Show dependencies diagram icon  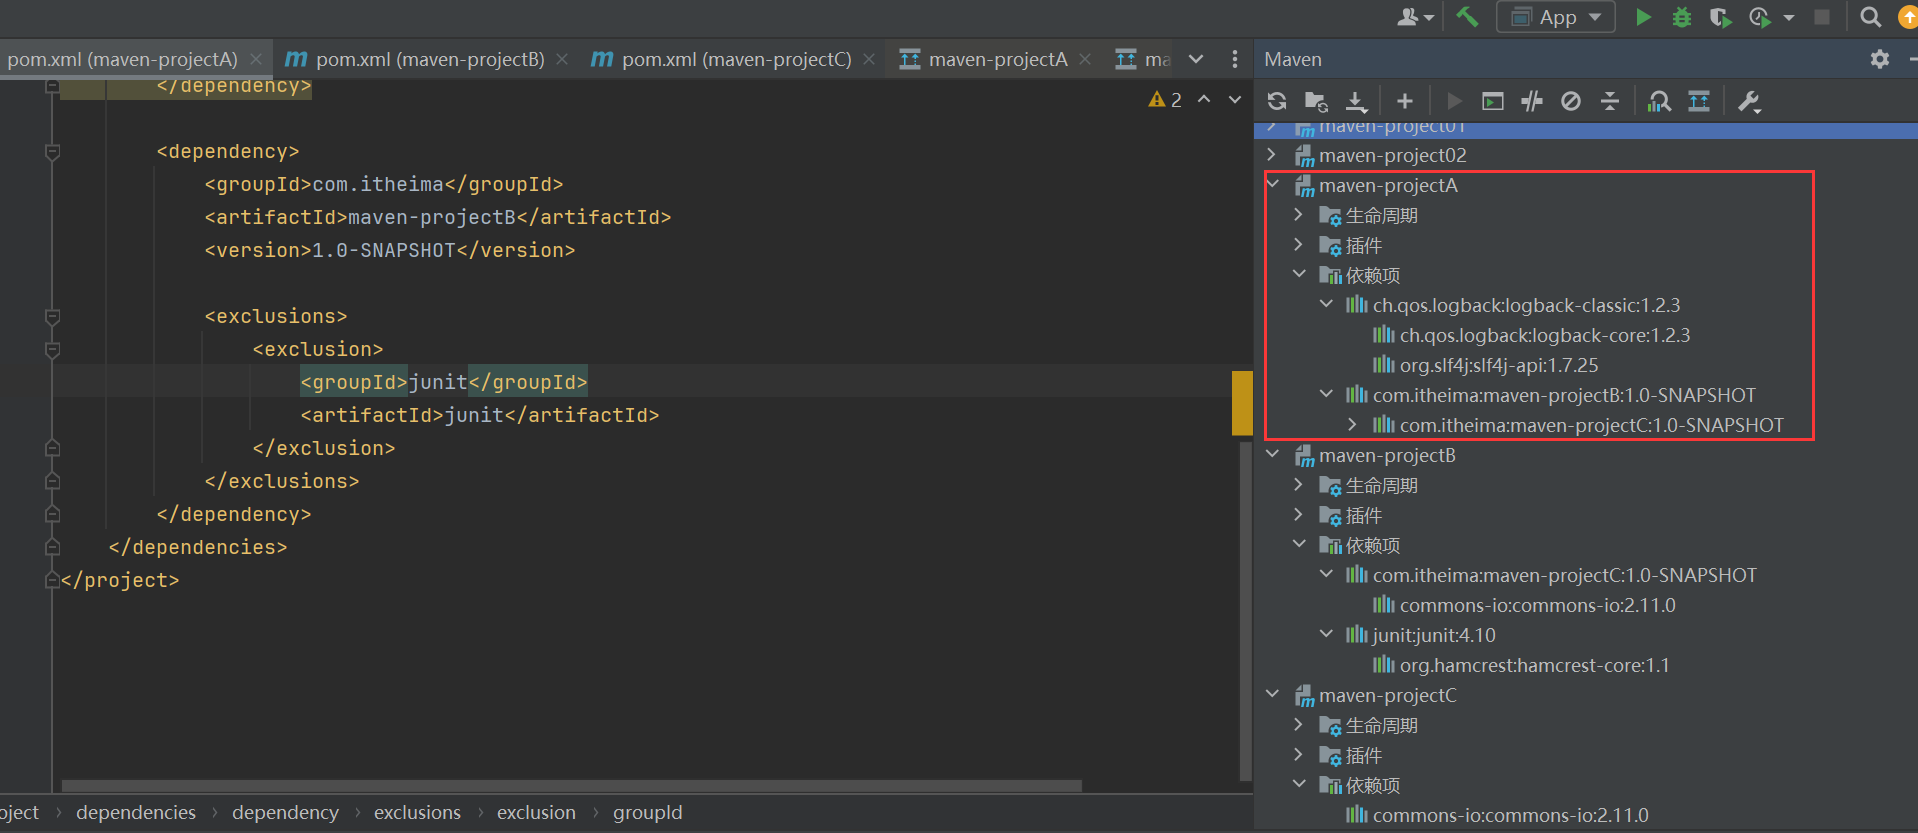1699,101
